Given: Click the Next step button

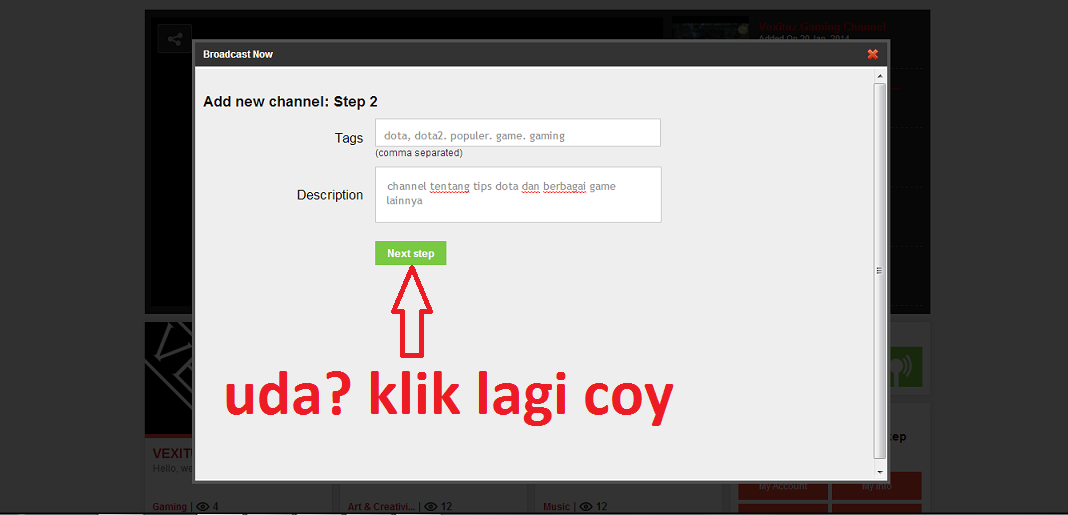Looking at the screenshot, I should click(x=410, y=253).
